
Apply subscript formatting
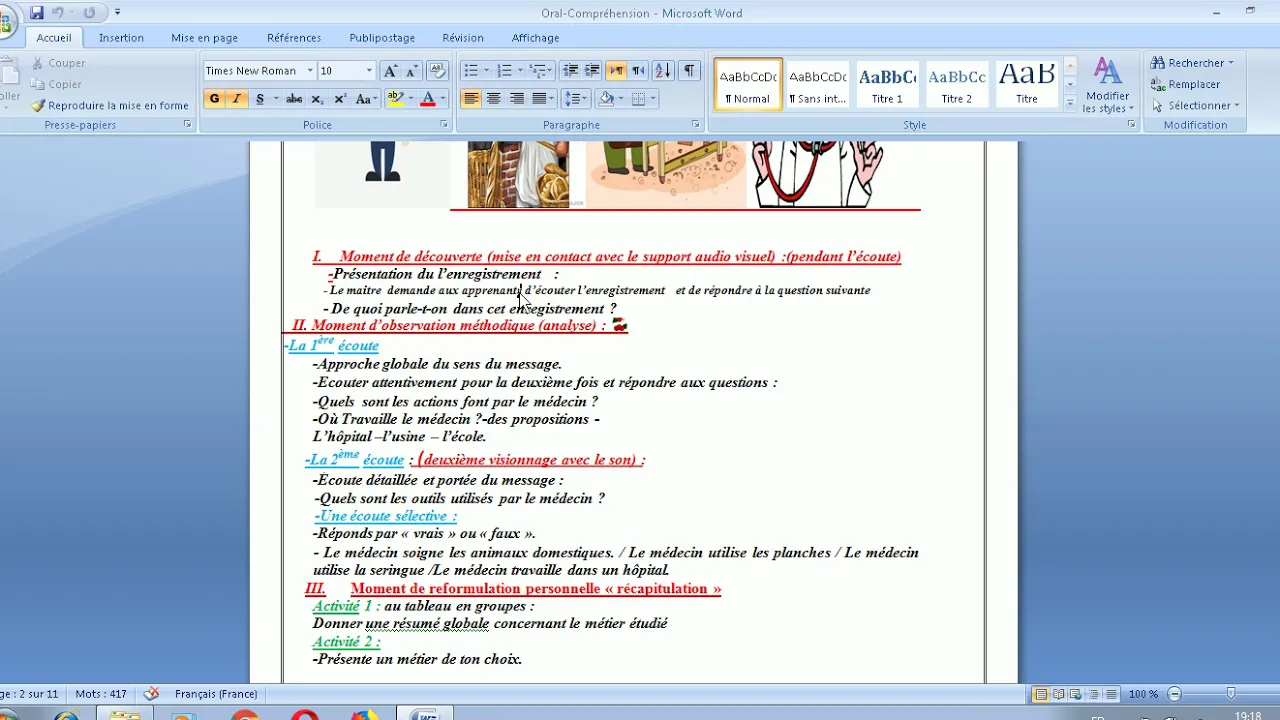coord(317,99)
